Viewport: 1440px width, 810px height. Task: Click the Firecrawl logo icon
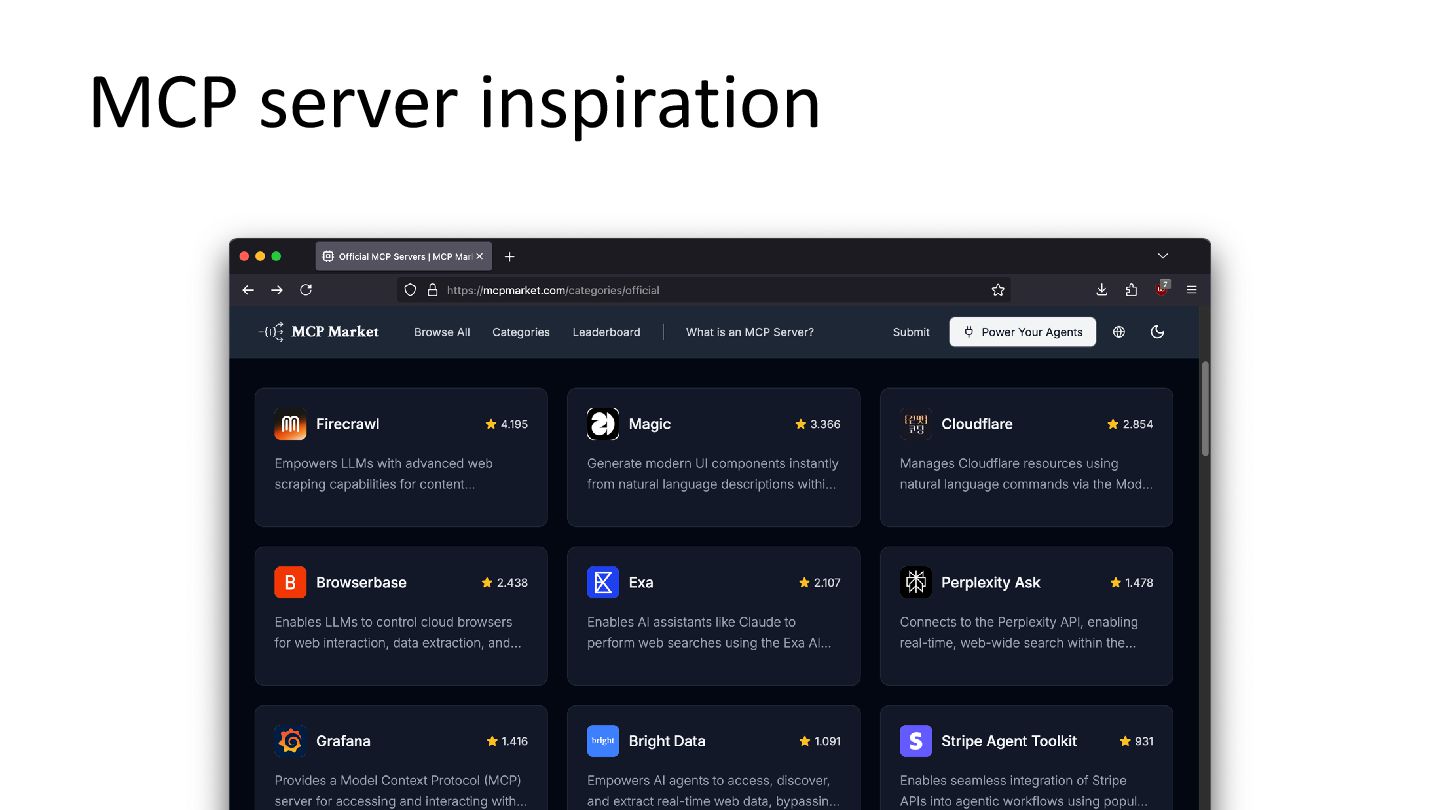290,424
